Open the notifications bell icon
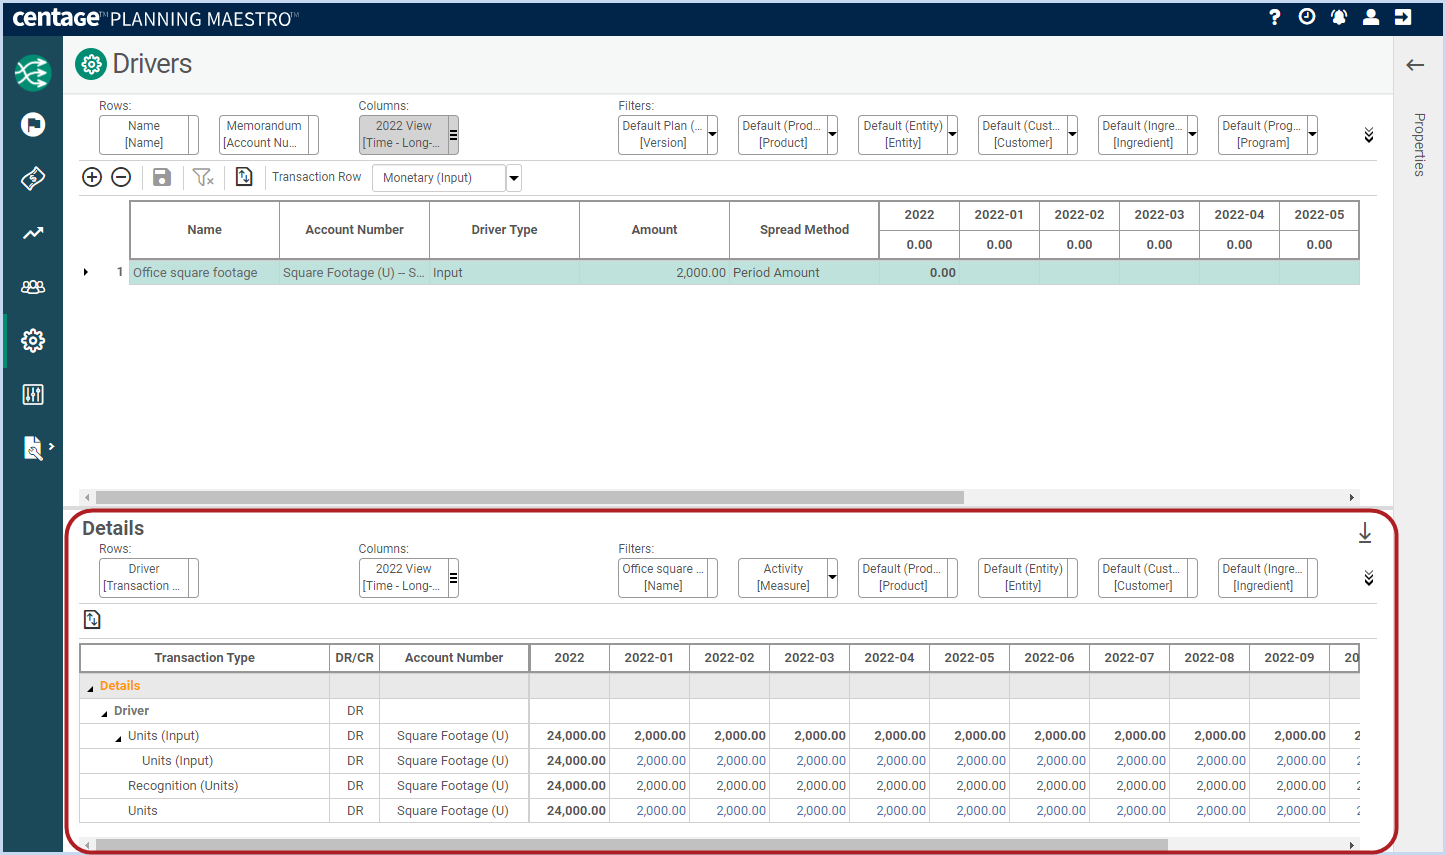The width and height of the screenshot is (1446, 855). pos(1339,17)
